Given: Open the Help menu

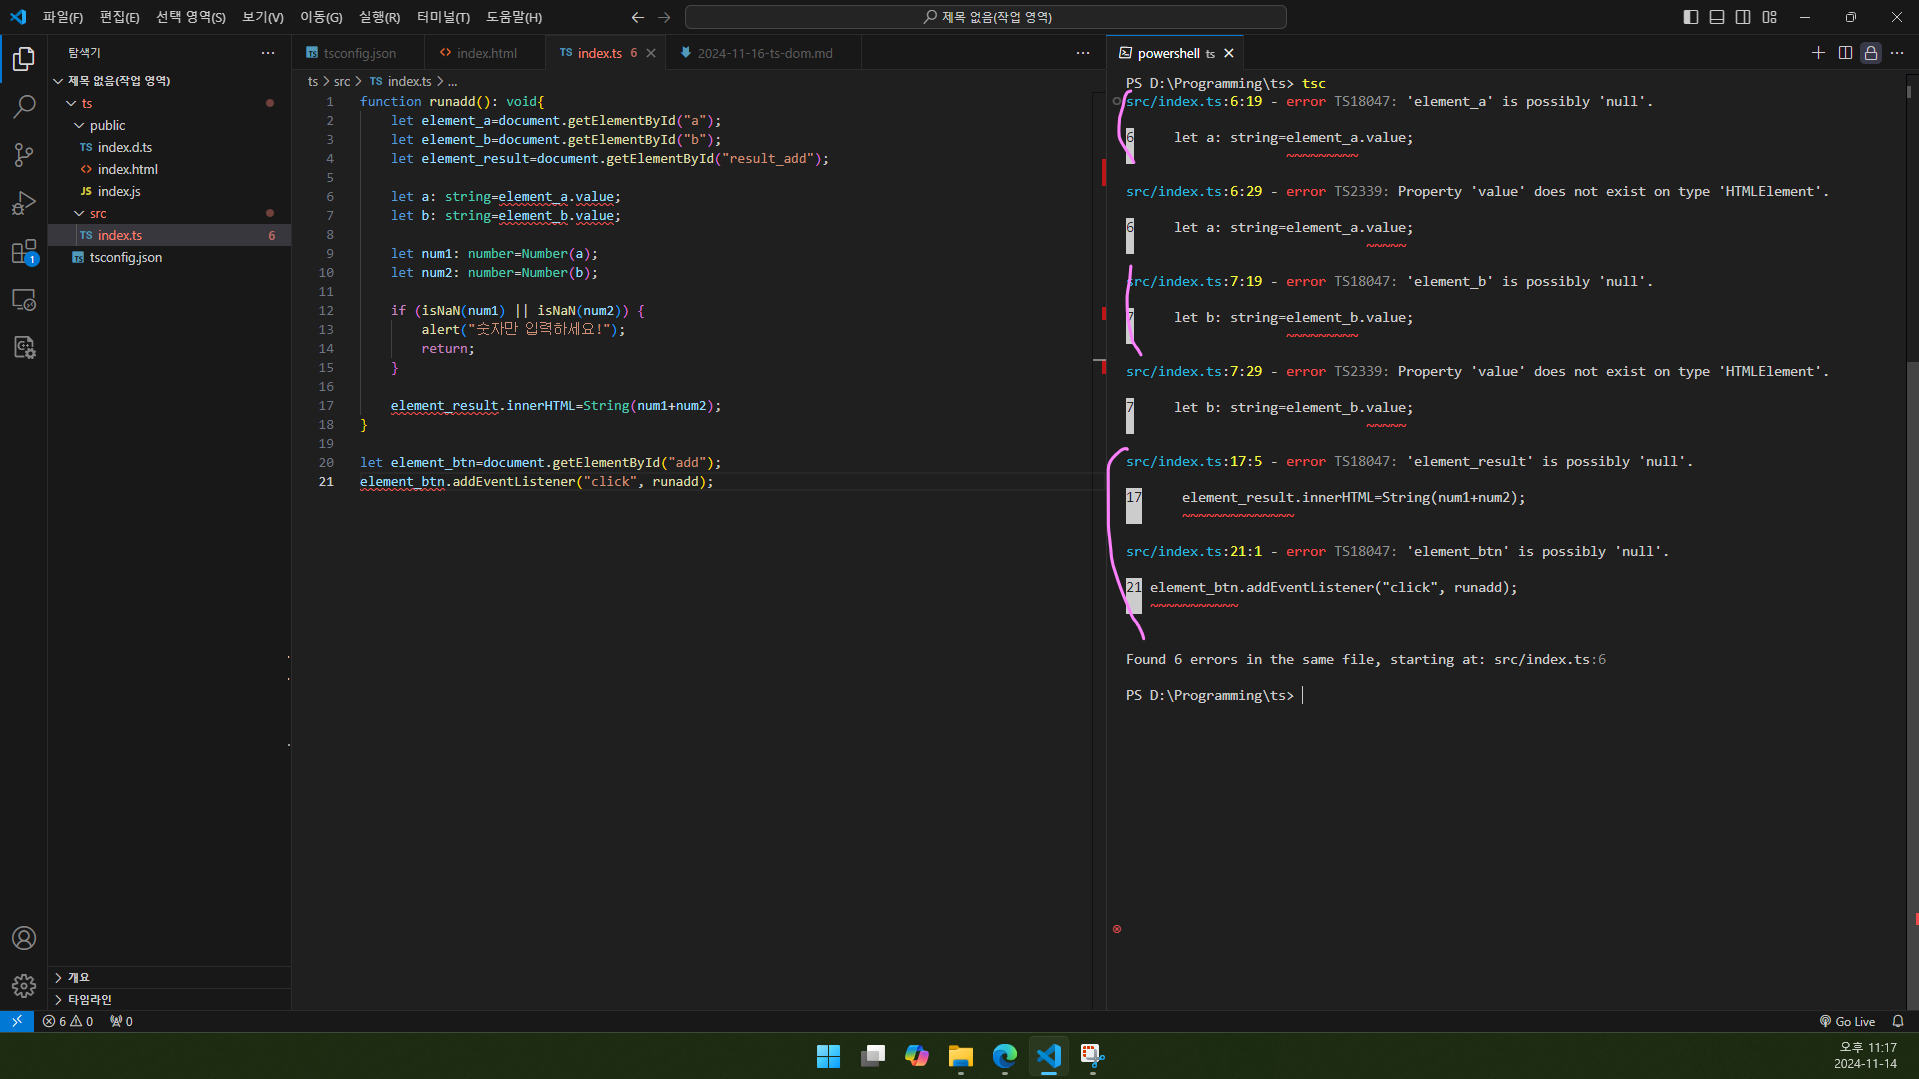Looking at the screenshot, I should 514,17.
